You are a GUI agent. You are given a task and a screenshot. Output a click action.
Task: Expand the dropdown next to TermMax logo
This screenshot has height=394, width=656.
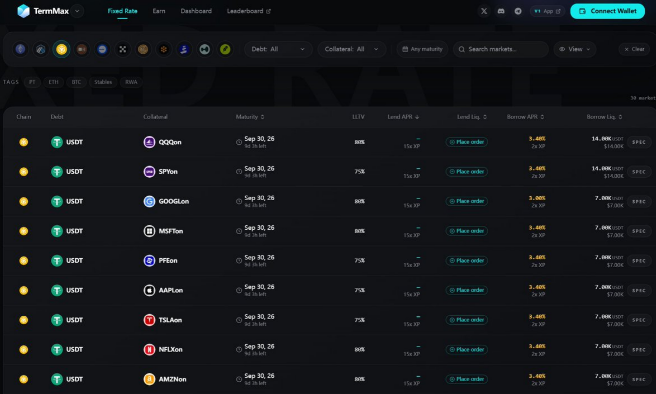77,11
